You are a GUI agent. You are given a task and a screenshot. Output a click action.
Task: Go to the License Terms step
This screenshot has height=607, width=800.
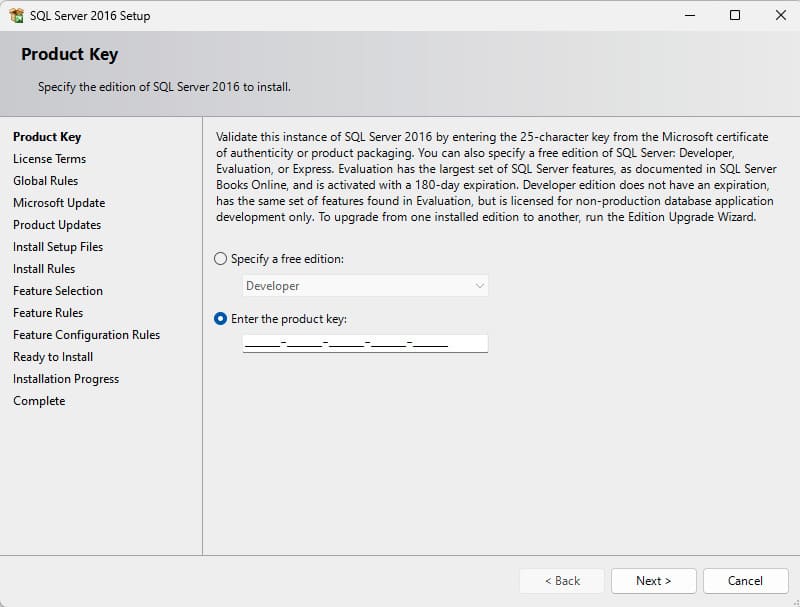(x=49, y=159)
